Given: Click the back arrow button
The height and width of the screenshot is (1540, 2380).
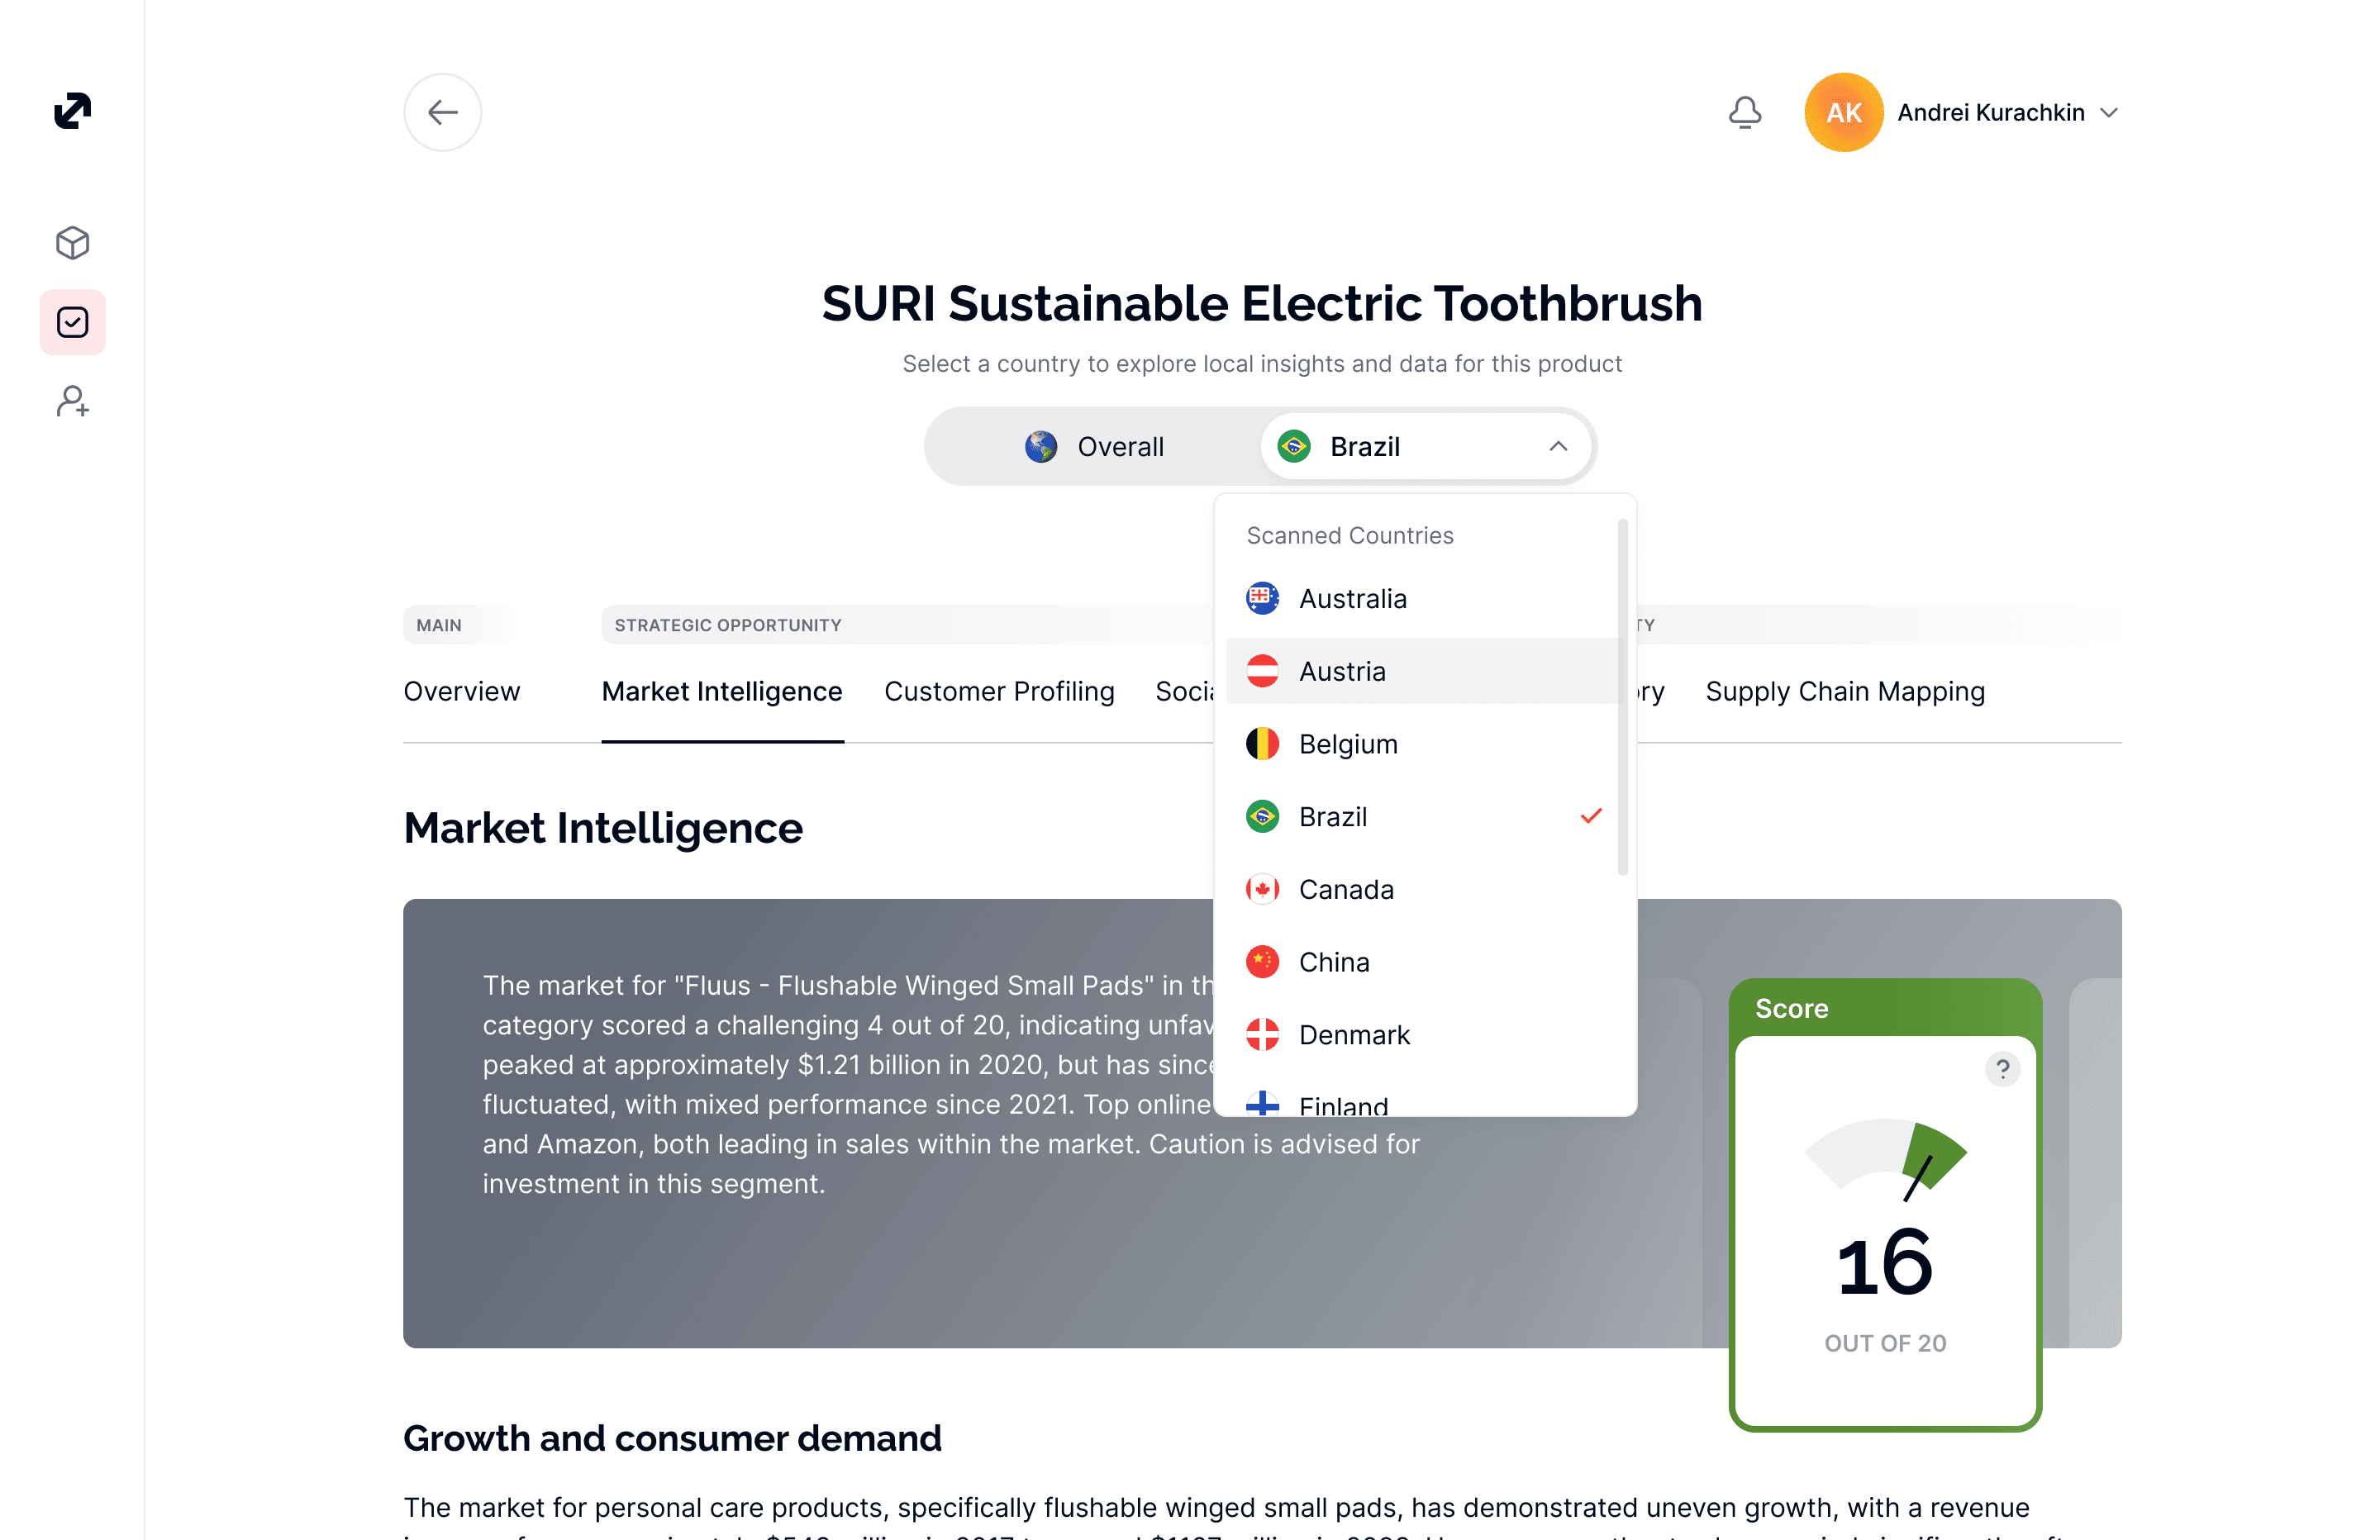Looking at the screenshot, I should [x=442, y=112].
